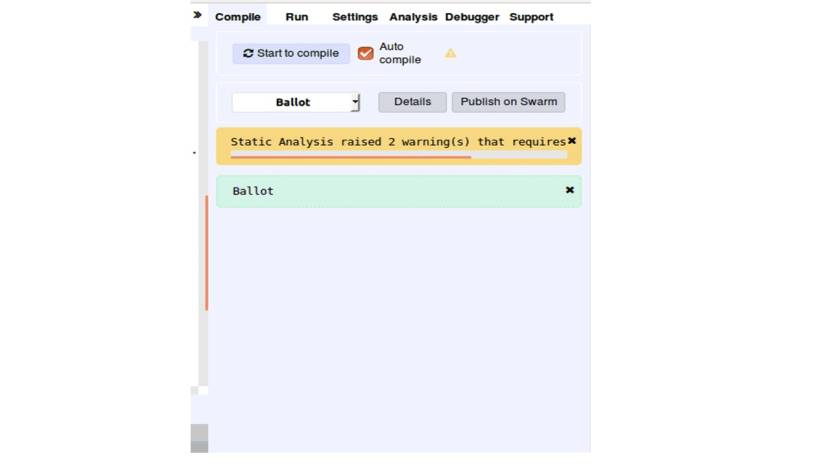Close the green Ballot compilation result
The height and width of the screenshot is (467, 830).
tap(570, 190)
